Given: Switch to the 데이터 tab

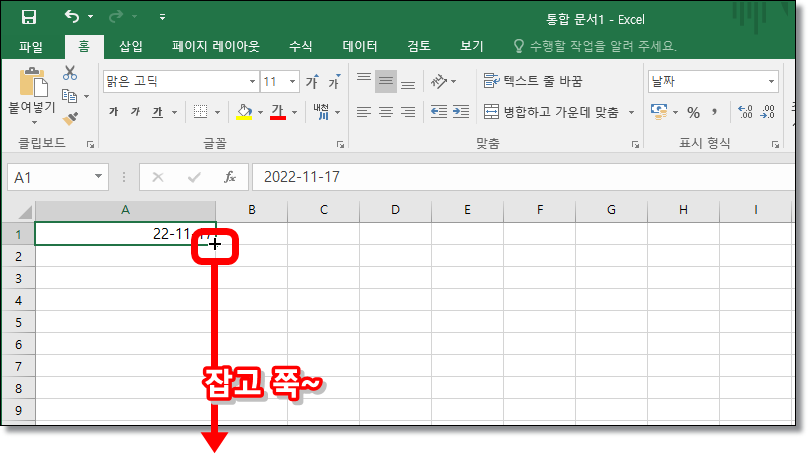Looking at the screenshot, I should (x=360, y=46).
